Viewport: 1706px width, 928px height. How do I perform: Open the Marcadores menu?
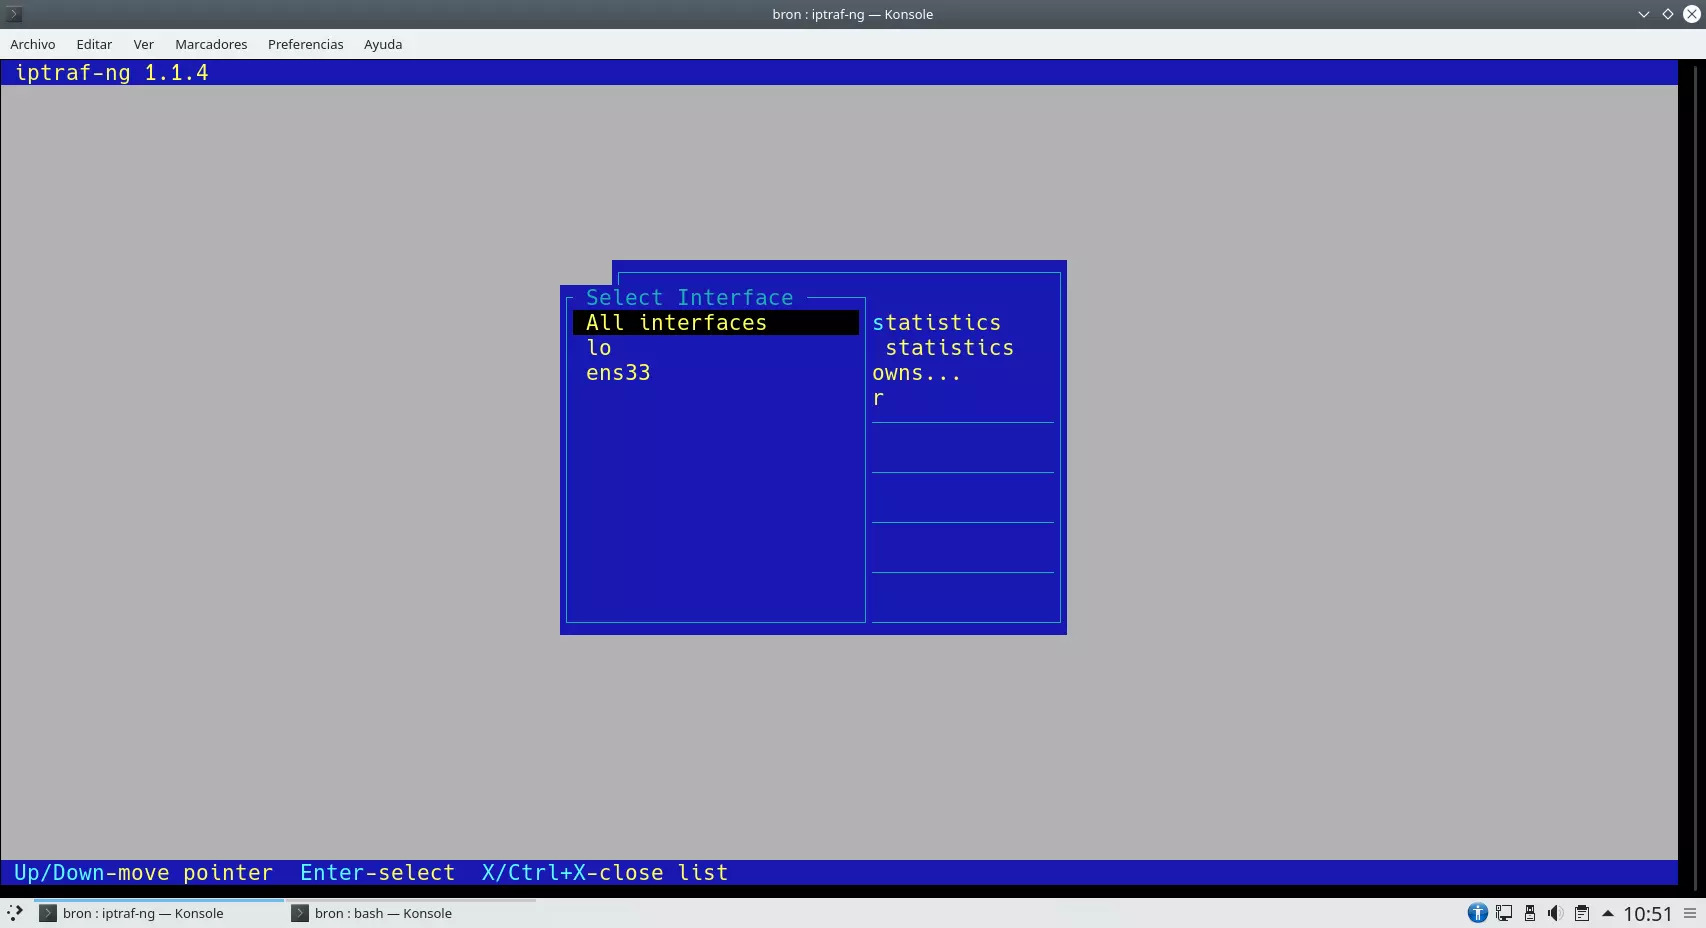point(211,44)
